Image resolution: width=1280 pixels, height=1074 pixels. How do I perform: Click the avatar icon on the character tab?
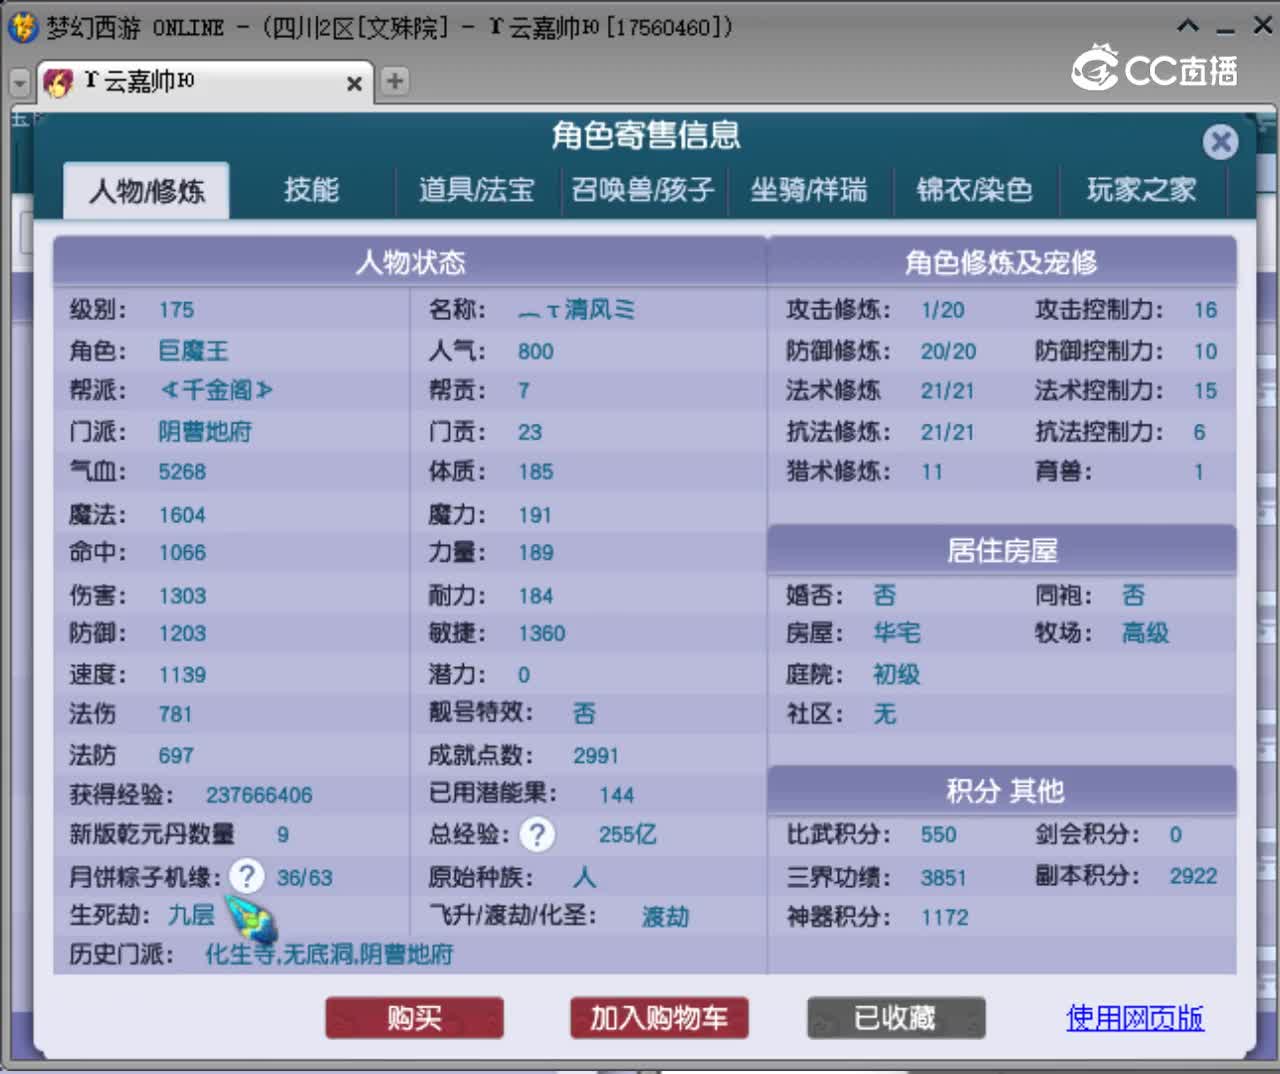pos(59,82)
